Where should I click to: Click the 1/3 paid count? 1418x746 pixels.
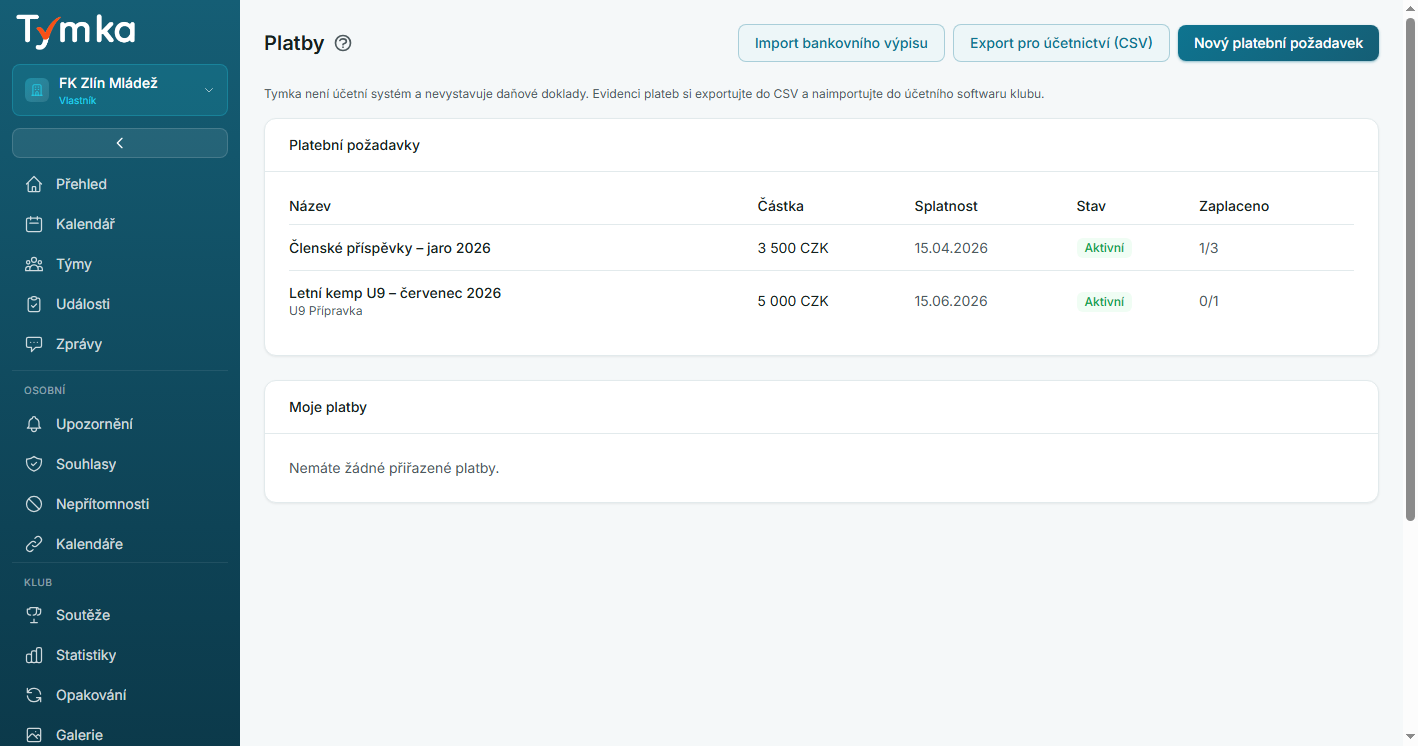point(1209,248)
